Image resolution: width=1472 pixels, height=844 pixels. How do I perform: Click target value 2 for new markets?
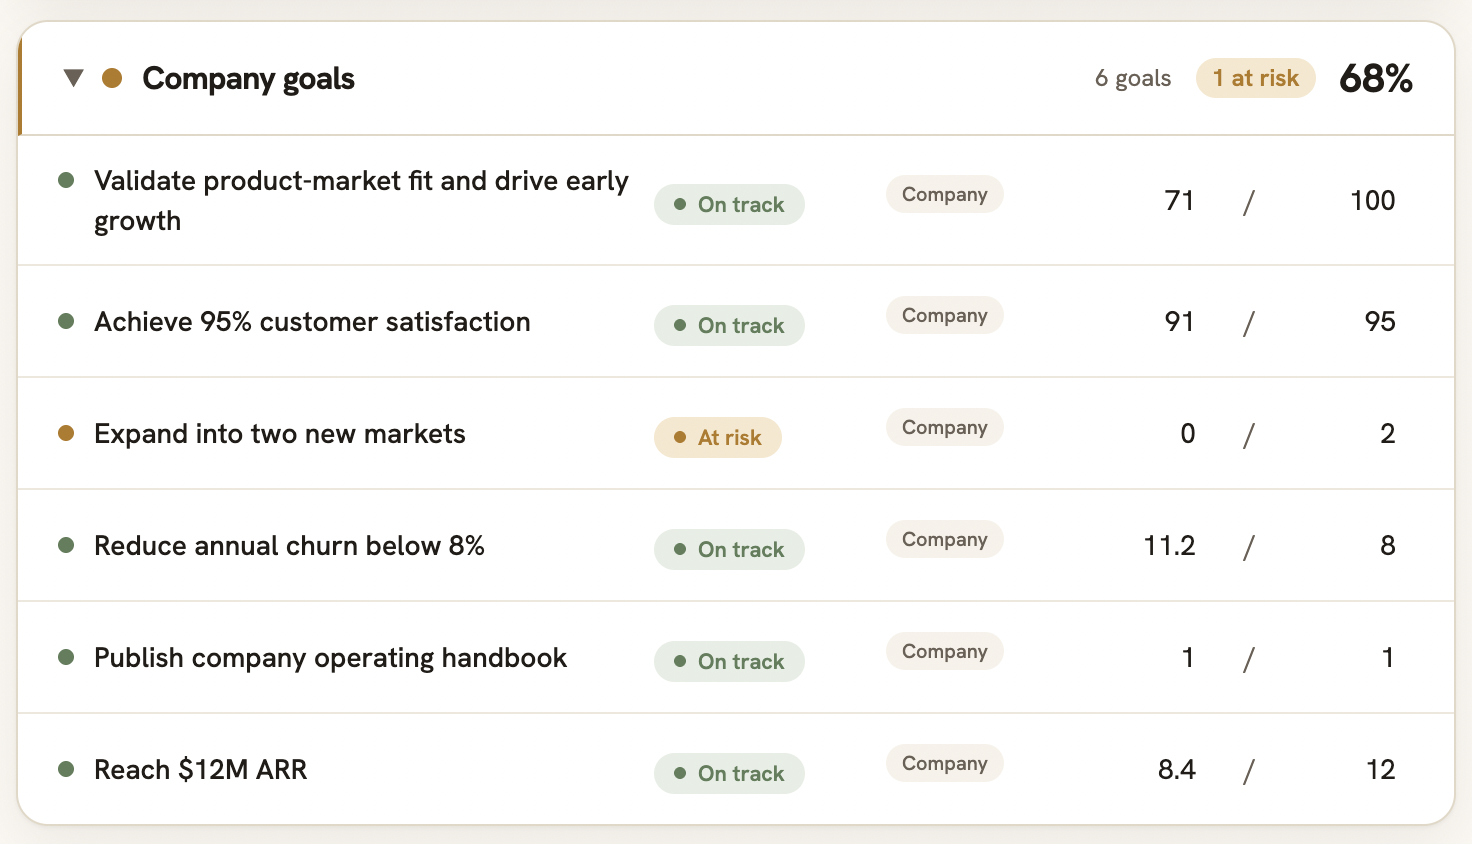(x=1388, y=433)
